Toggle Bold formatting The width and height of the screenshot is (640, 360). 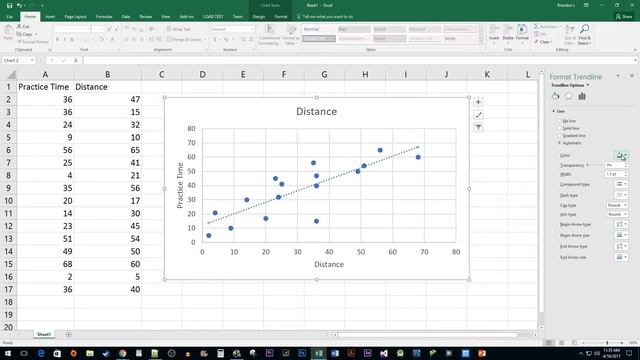click(x=58, y=40)
